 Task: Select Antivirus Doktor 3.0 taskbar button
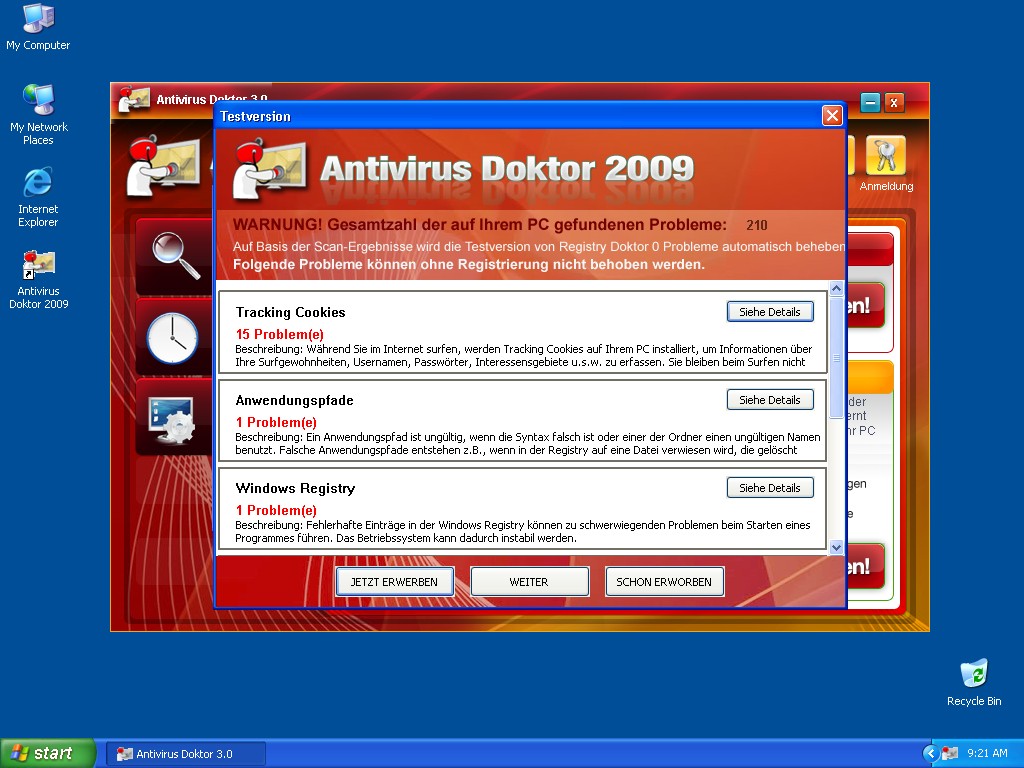[186, 754]
